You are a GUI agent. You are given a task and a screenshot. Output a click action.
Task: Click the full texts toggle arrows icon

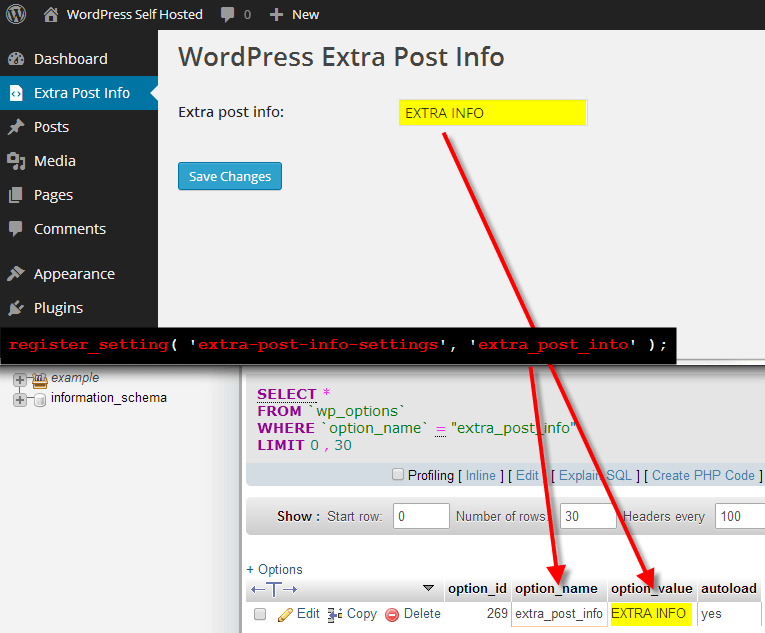coord(274,590)
